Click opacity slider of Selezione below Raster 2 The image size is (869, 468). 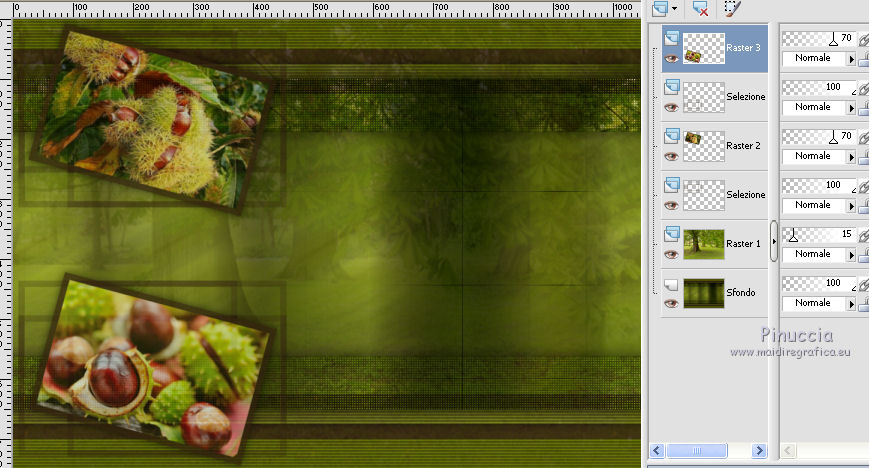[818, 185]
